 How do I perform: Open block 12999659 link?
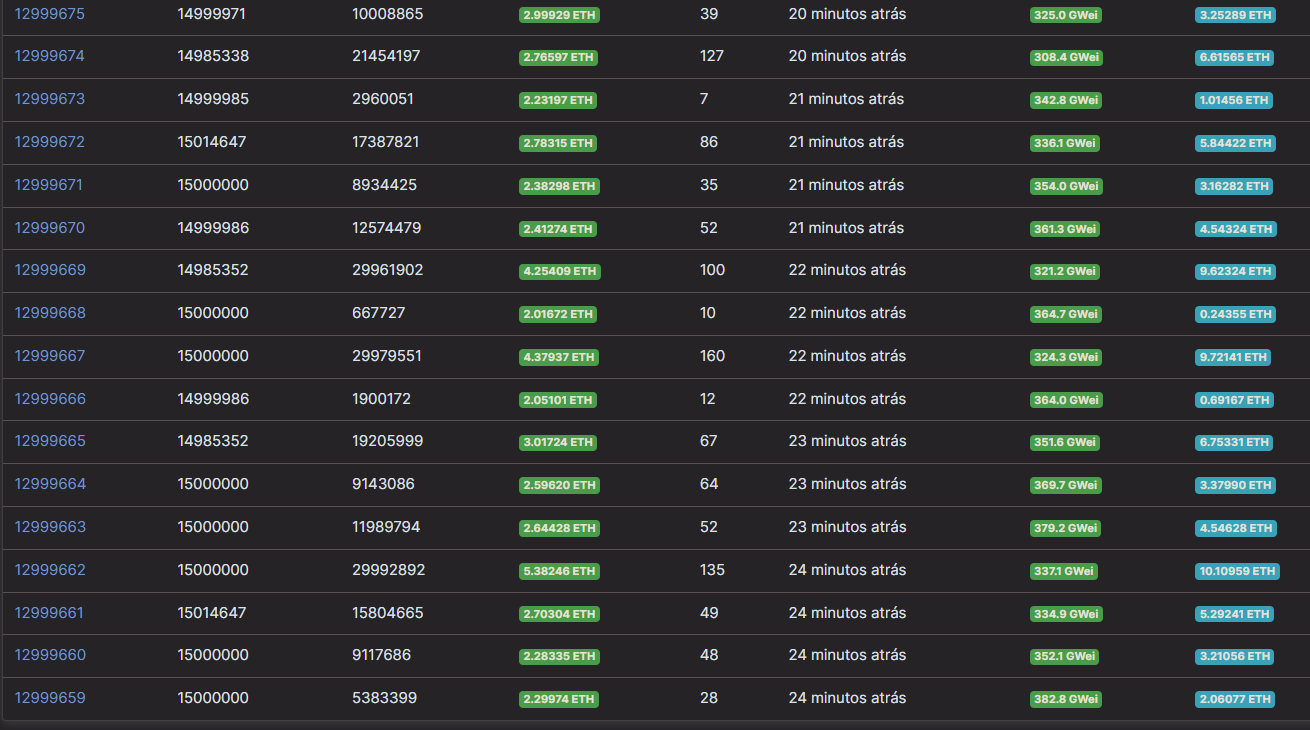click(x=50, y=698)
